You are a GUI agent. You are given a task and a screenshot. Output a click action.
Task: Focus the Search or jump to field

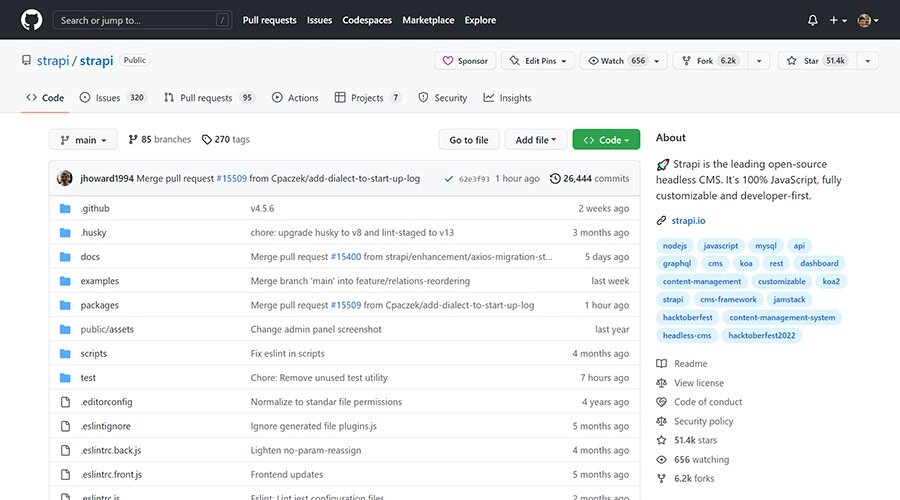tap(142, 20)
